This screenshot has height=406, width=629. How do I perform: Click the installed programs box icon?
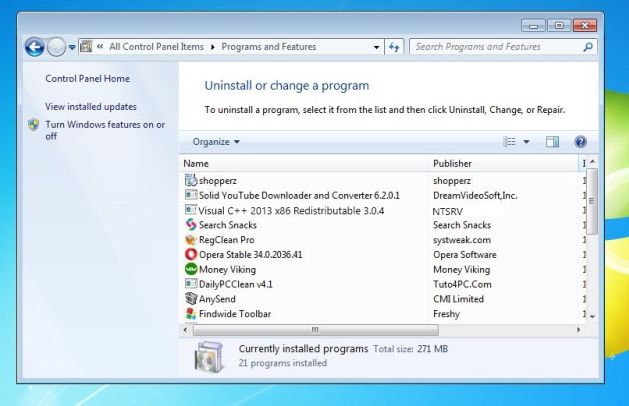click(x=209, y=357)
